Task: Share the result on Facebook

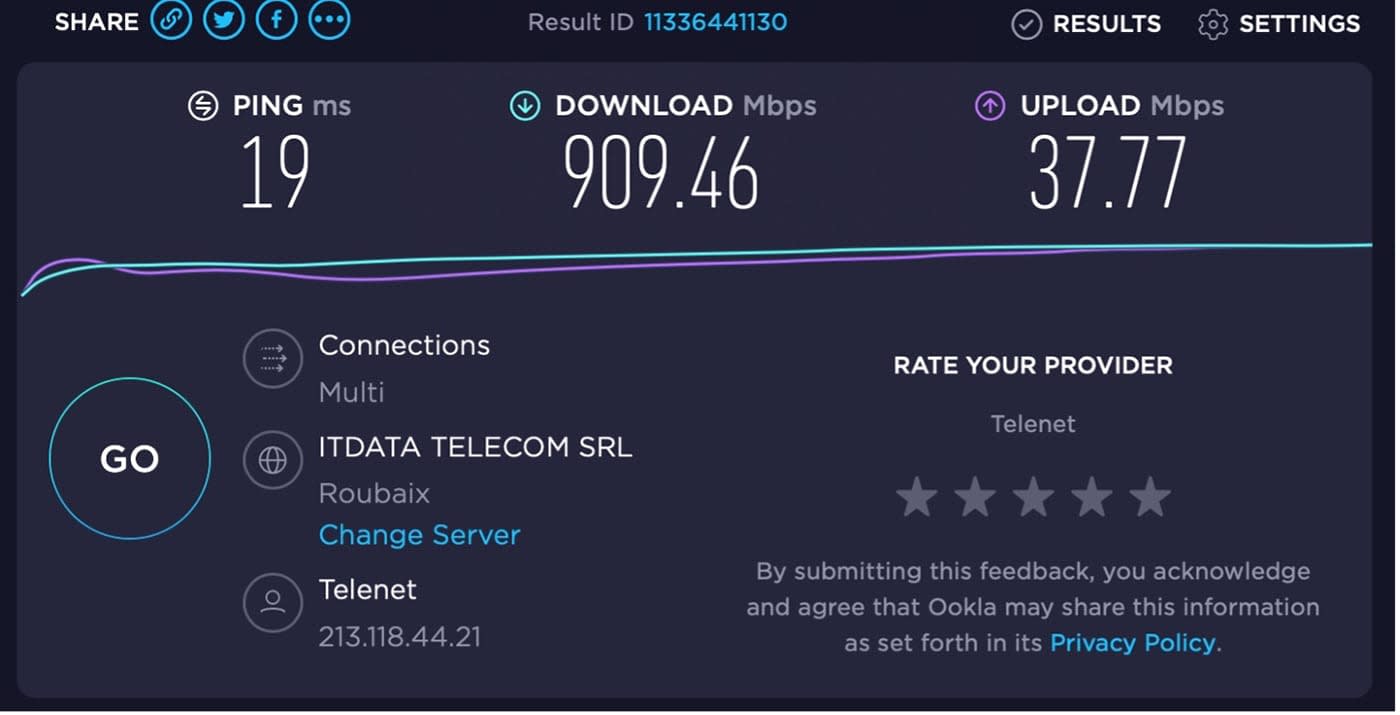Action: (277, 19)
